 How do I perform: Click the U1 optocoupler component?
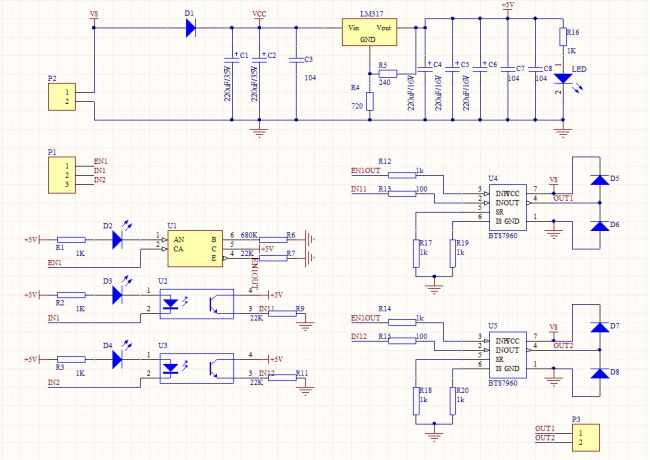coord(195,249)
